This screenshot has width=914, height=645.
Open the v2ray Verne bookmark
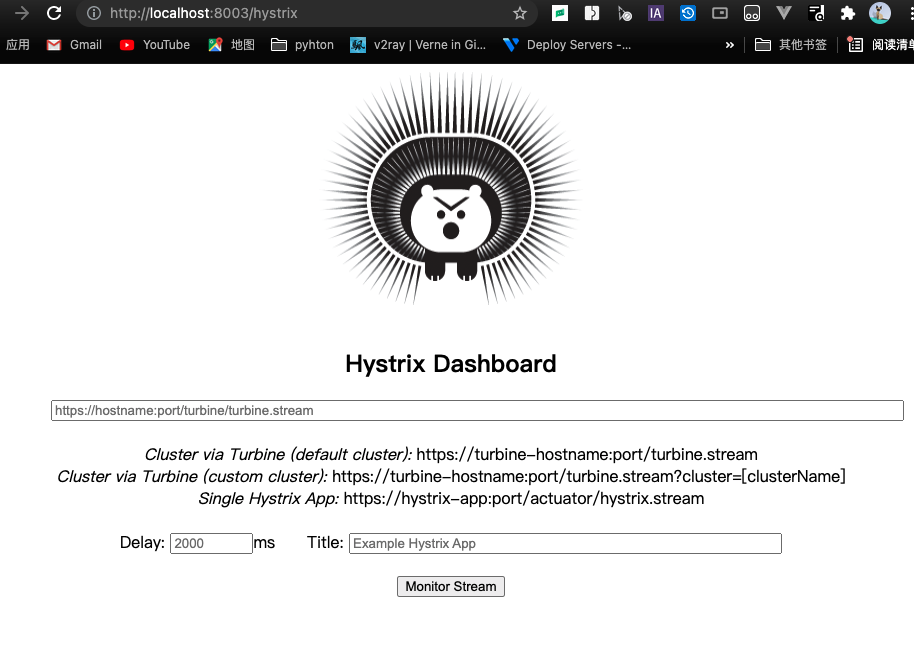(418, 45)
